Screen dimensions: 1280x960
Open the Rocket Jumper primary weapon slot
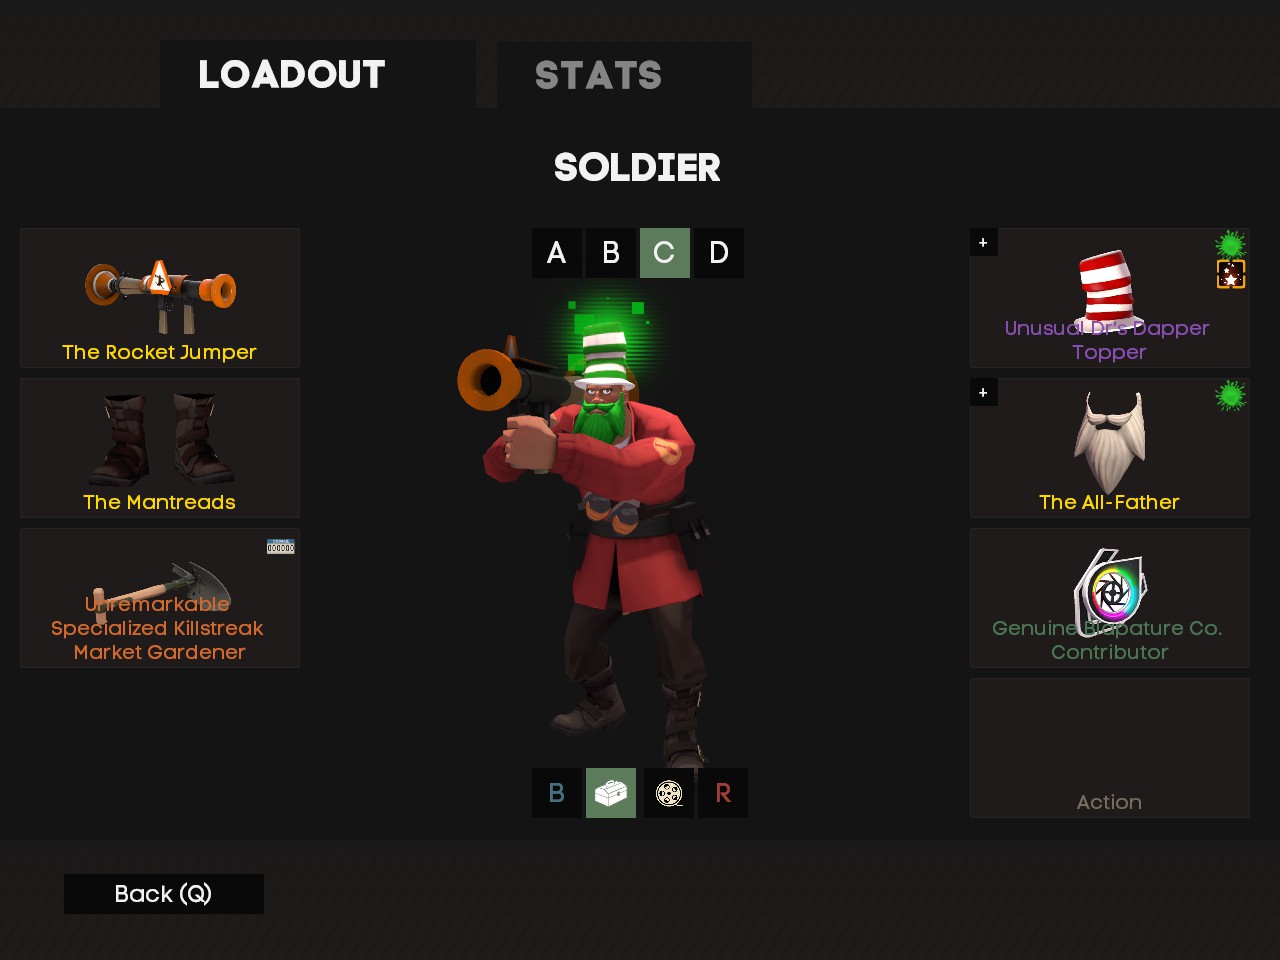(x=160, y=298)
